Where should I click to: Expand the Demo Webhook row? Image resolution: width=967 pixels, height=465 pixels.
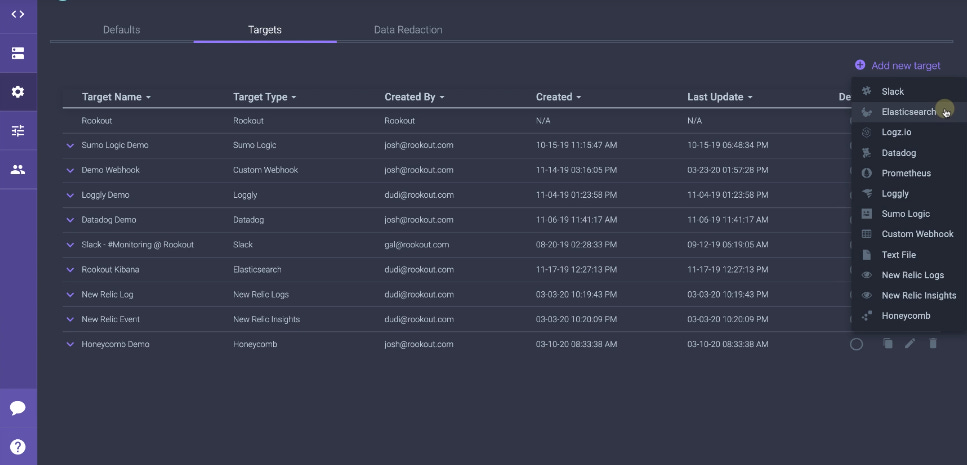tap(70, 170)
